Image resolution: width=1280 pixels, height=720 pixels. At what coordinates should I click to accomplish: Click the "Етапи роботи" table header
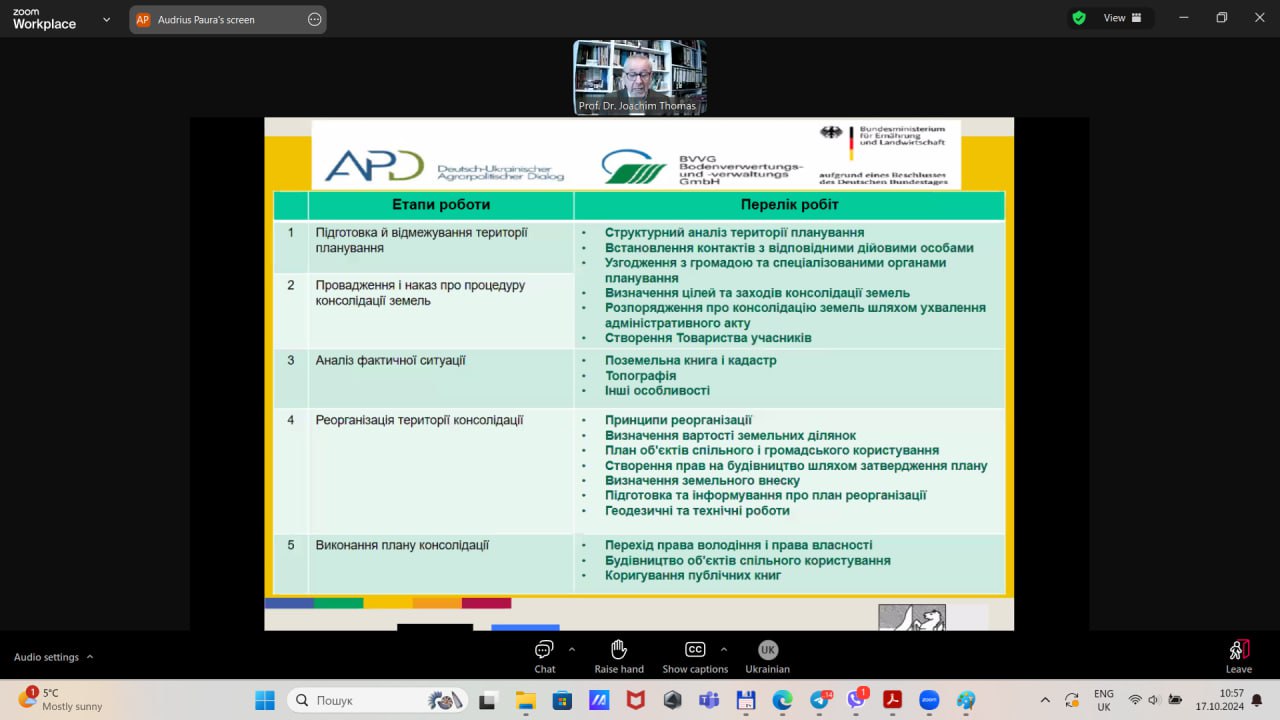coord(441,205)
